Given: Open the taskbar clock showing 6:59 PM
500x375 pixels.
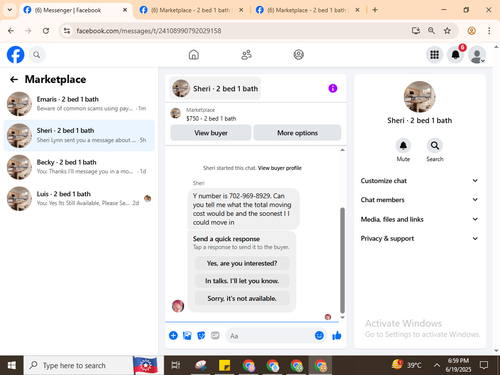Looking at the screenshot, I should pyautogui.click(x=458, y=365).
